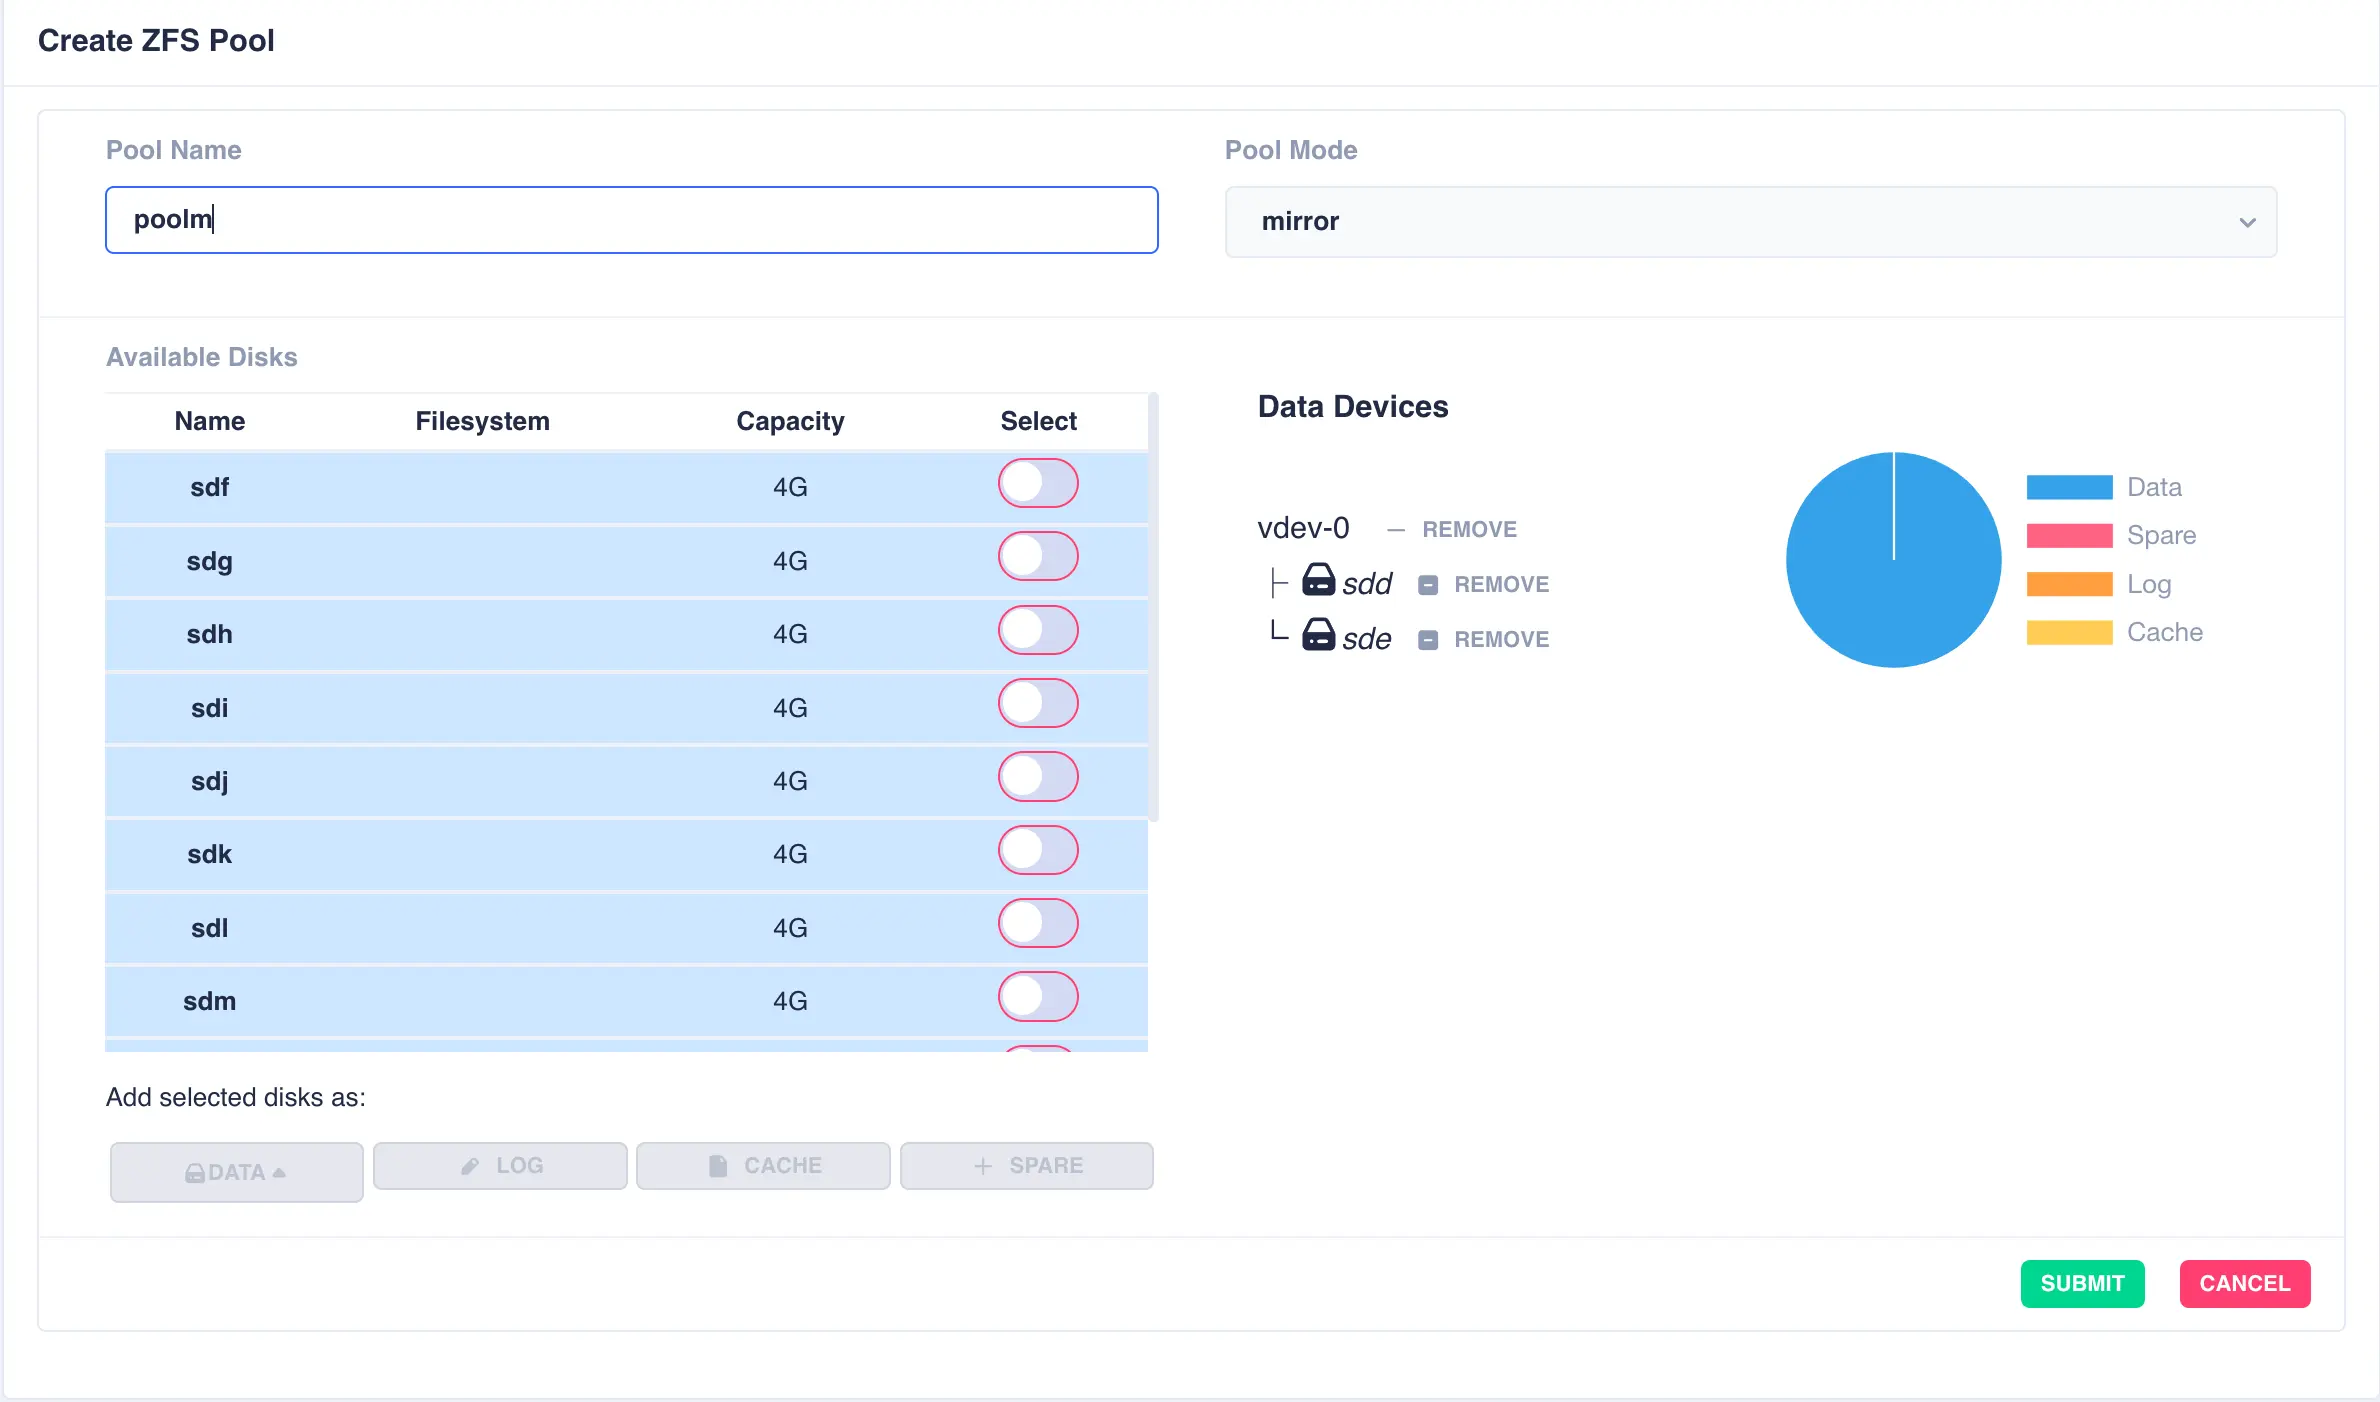Click the sdd disk drive icon
The image size is (2380, 1402).
pyautogui.click(x=1318, y=580)
